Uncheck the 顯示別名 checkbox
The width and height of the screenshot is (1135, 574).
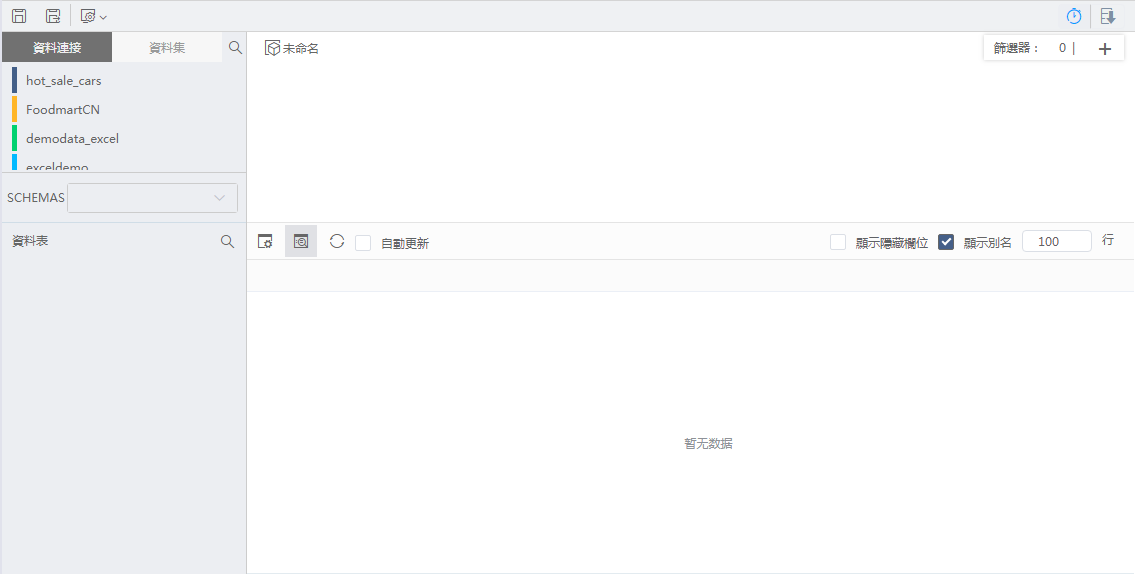946,242
